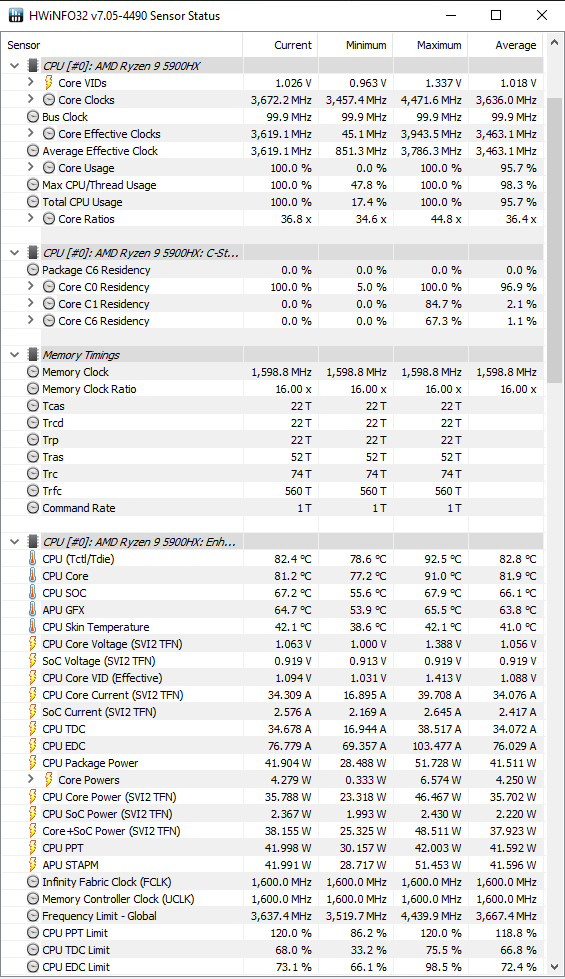Collapse the Memory Timings group

click(x=14, y=355)
